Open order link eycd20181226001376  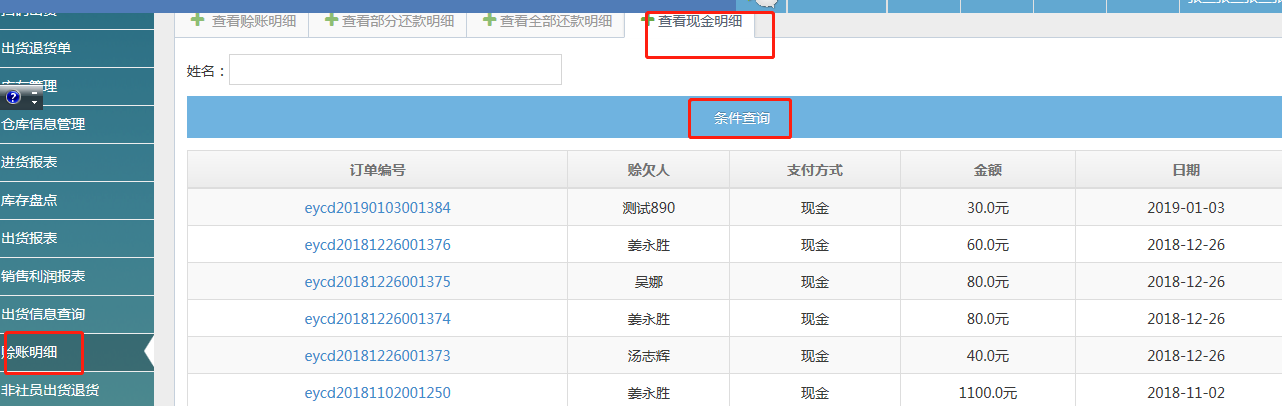click(x=377, y=245)
